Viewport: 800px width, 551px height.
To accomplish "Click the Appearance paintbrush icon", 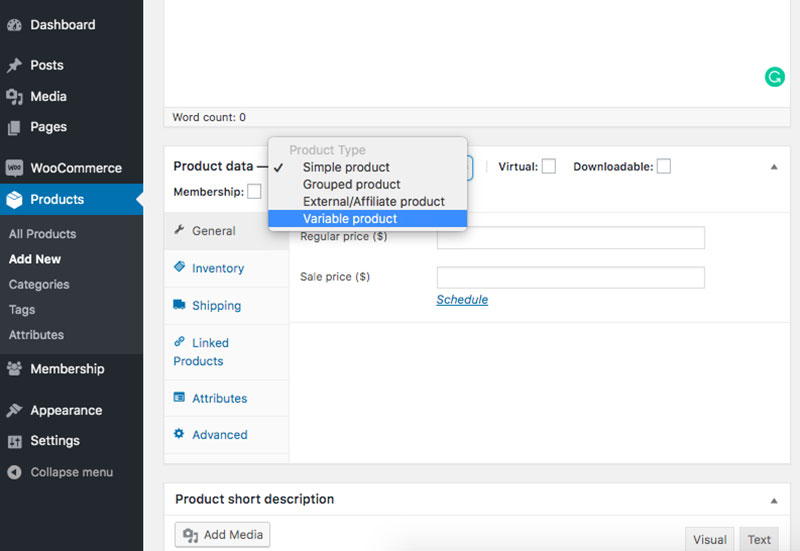I will coord(14,410).
